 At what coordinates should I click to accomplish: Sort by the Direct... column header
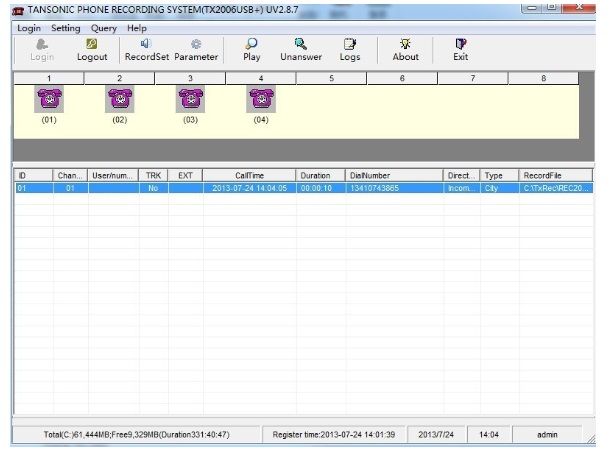tap(461, 175)
